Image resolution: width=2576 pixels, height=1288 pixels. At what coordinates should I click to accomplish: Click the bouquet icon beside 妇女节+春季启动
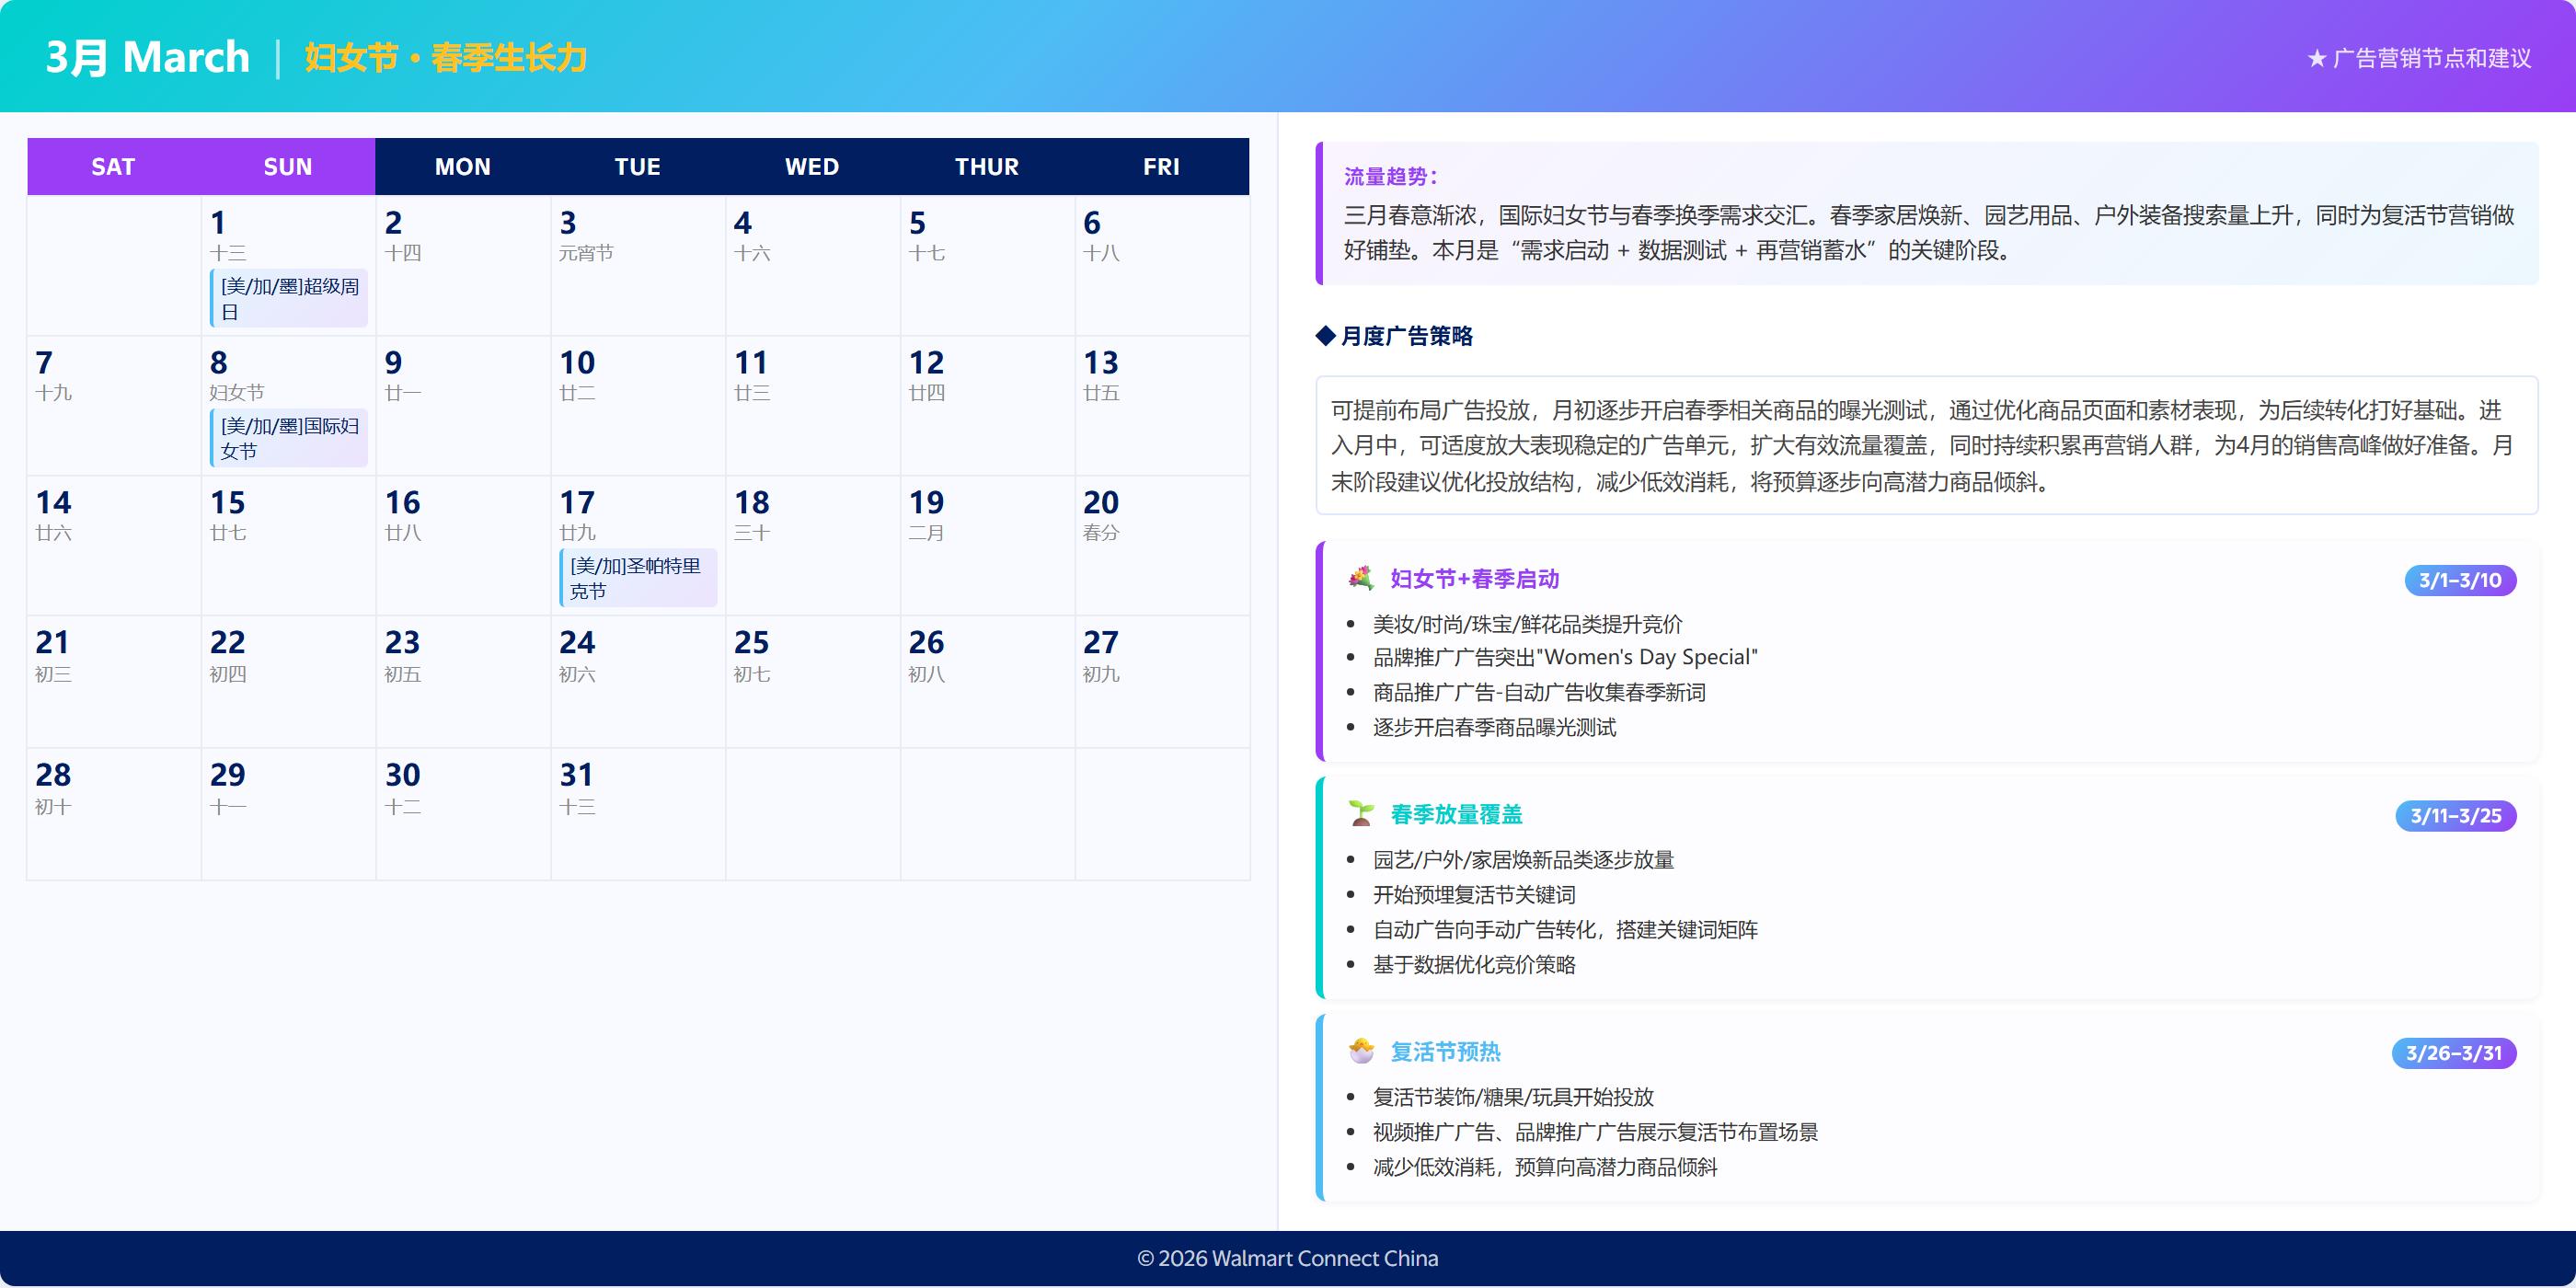tap(1358, 578)
